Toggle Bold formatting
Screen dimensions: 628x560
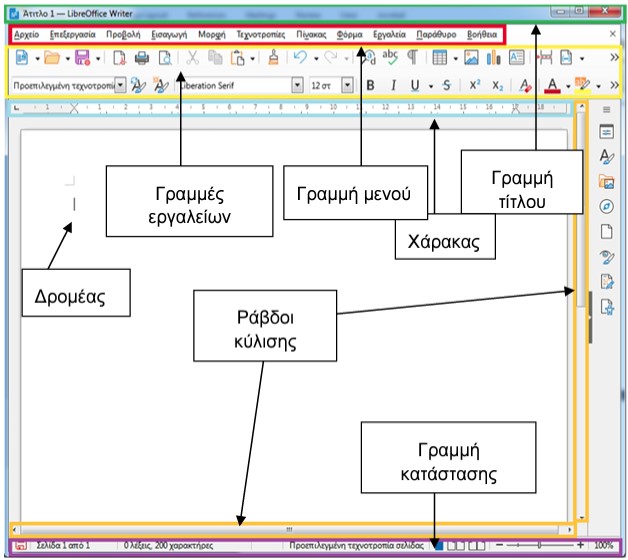[370, 85]
